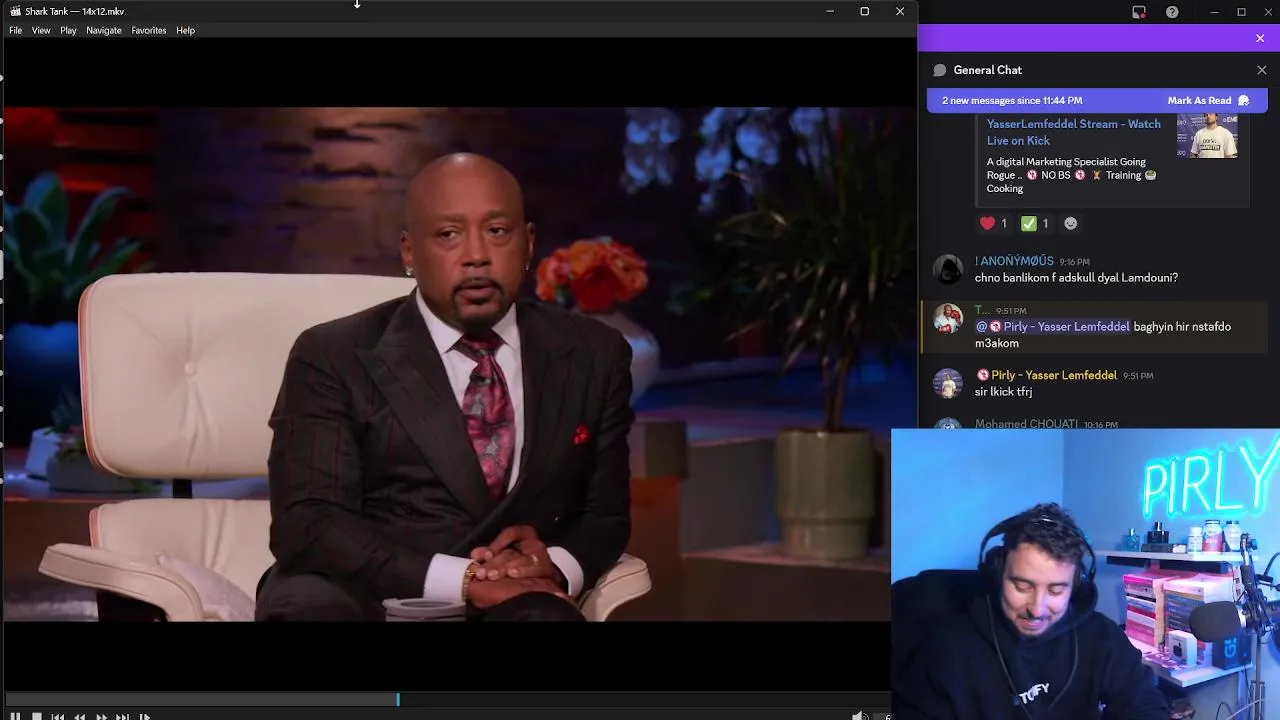Open the Navigate menu

click(x=104, y=30)
